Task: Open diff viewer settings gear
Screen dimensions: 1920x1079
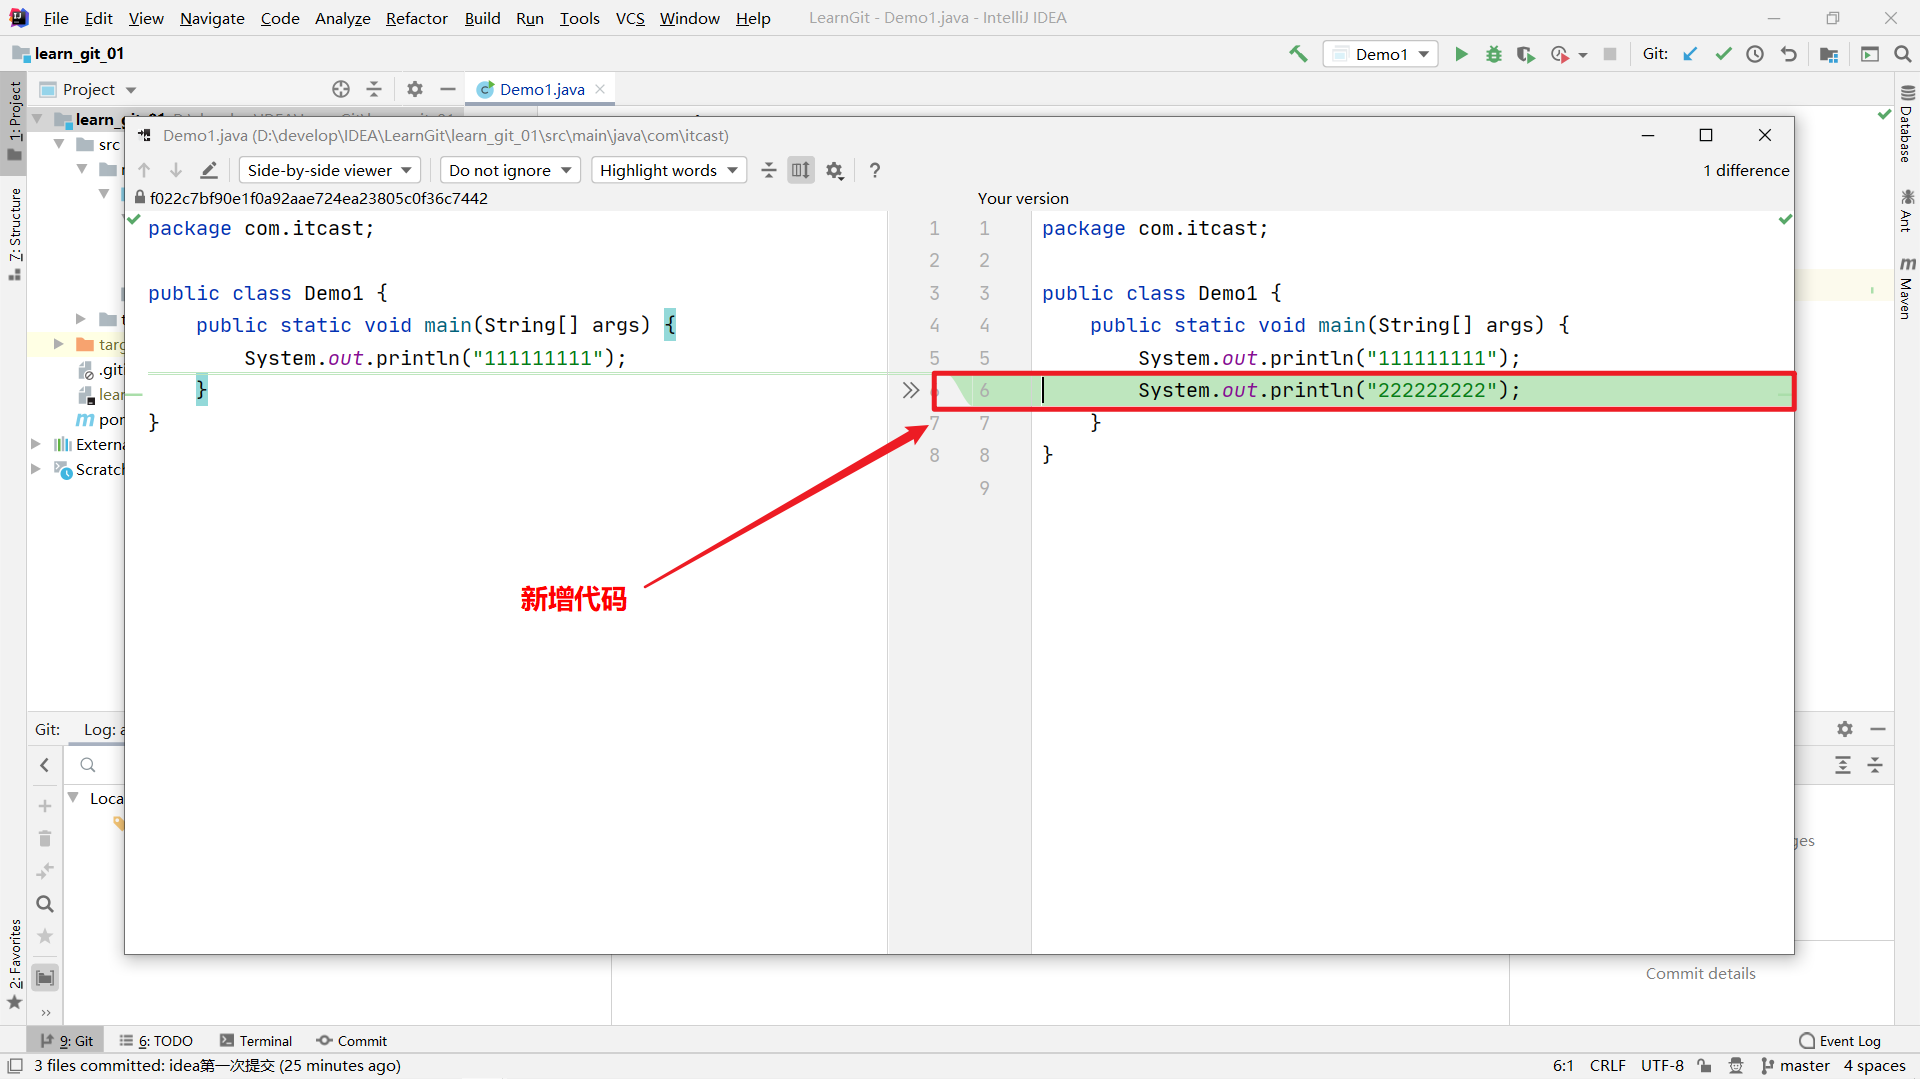Action: click(x=835, y=170)
